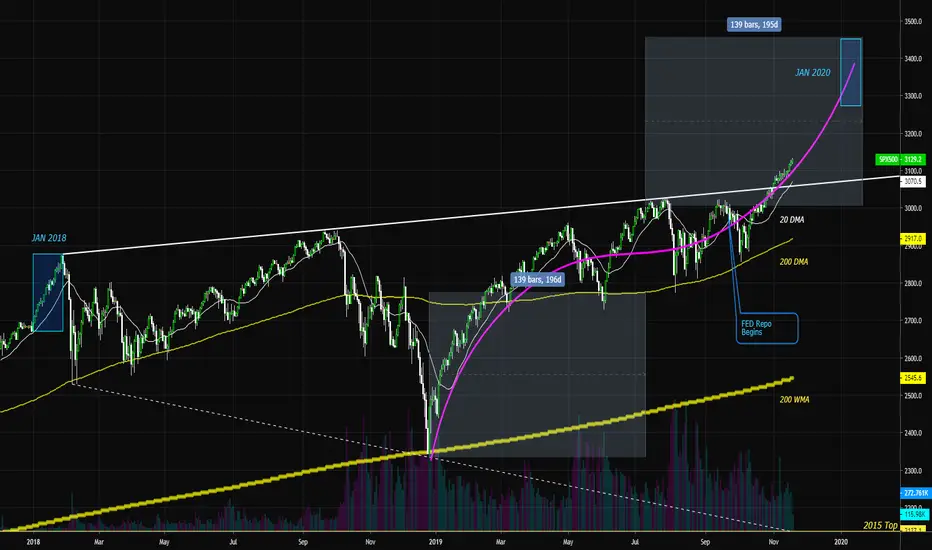Click the 3300.0 price axis label
The width and height of the screenshot is (932, 550).
[x=913, y=96]
